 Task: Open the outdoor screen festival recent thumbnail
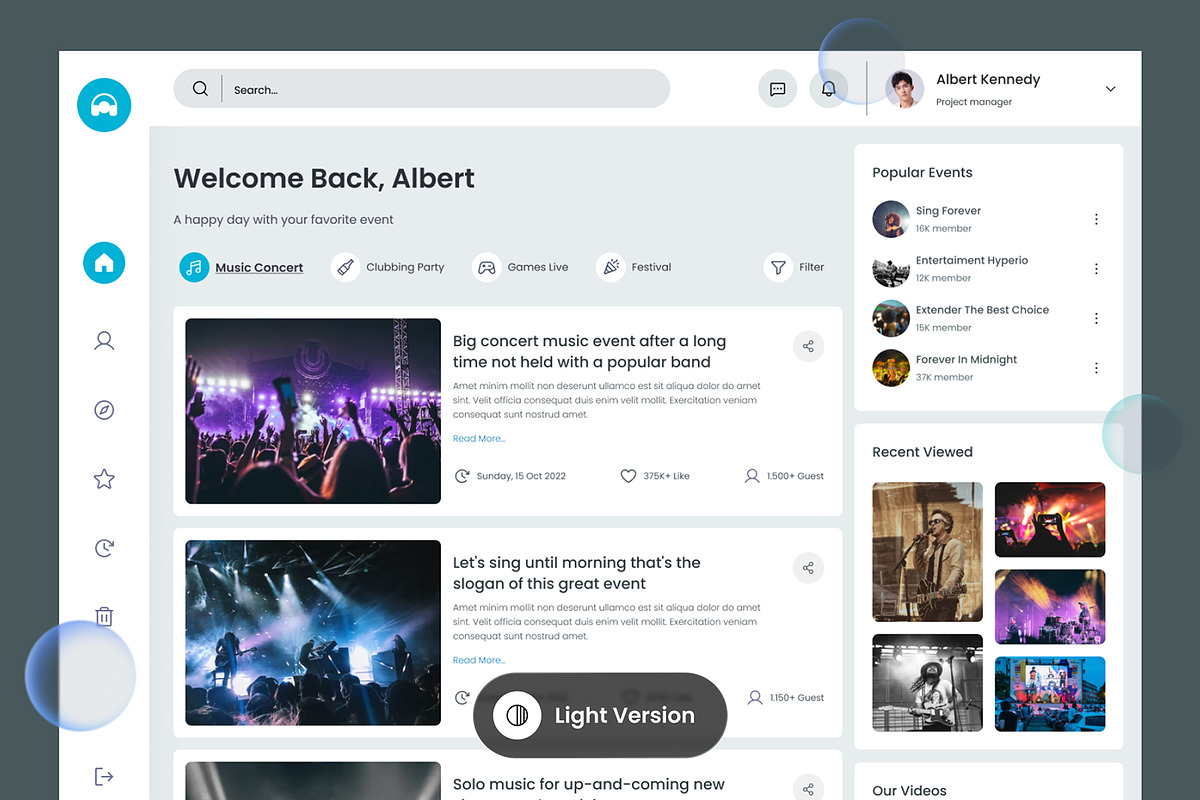coord(1050,694)
